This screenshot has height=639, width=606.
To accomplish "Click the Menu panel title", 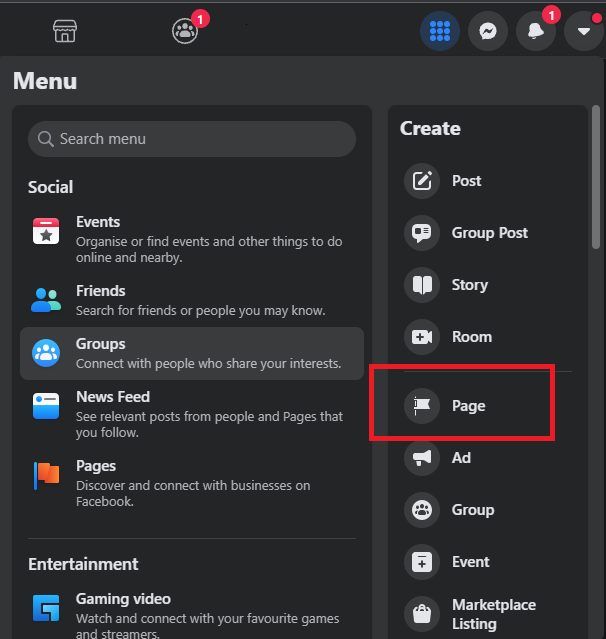I will pyautogui.click(x=45, y=81).
